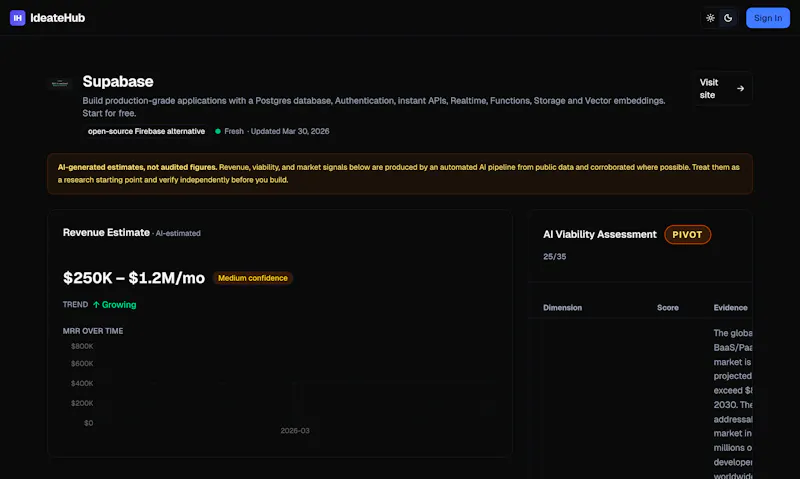This screenshot has width=800, height=479.
Task: Click the MRR OVER TIME label
Action: [x=93, y=331]
